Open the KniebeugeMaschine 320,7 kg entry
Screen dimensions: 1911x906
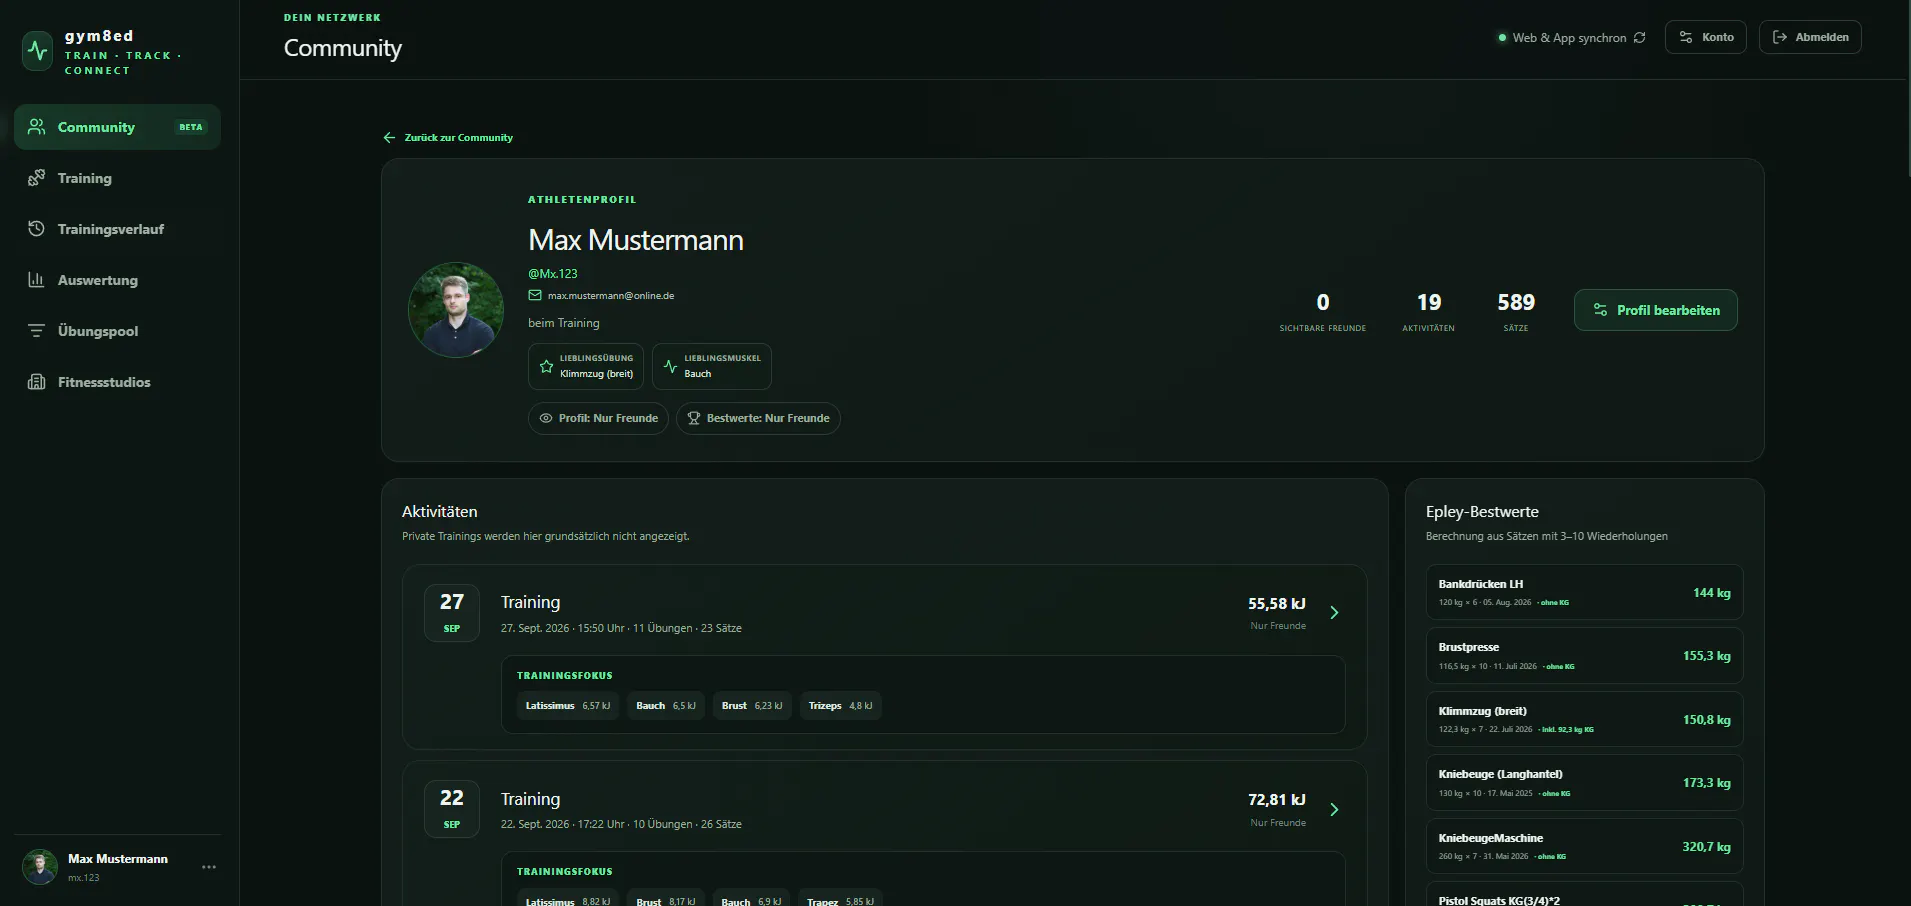pyautogui.click(x=1584, y=846)
